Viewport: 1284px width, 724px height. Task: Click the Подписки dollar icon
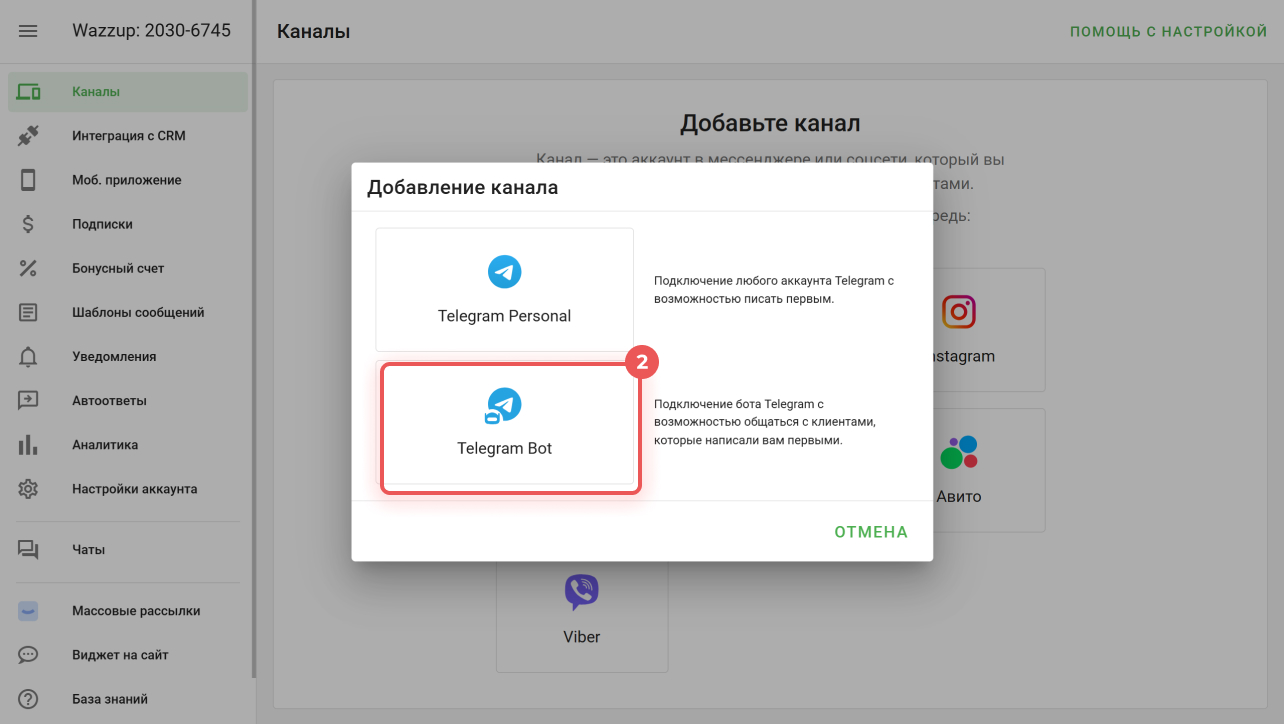[28, 224]
